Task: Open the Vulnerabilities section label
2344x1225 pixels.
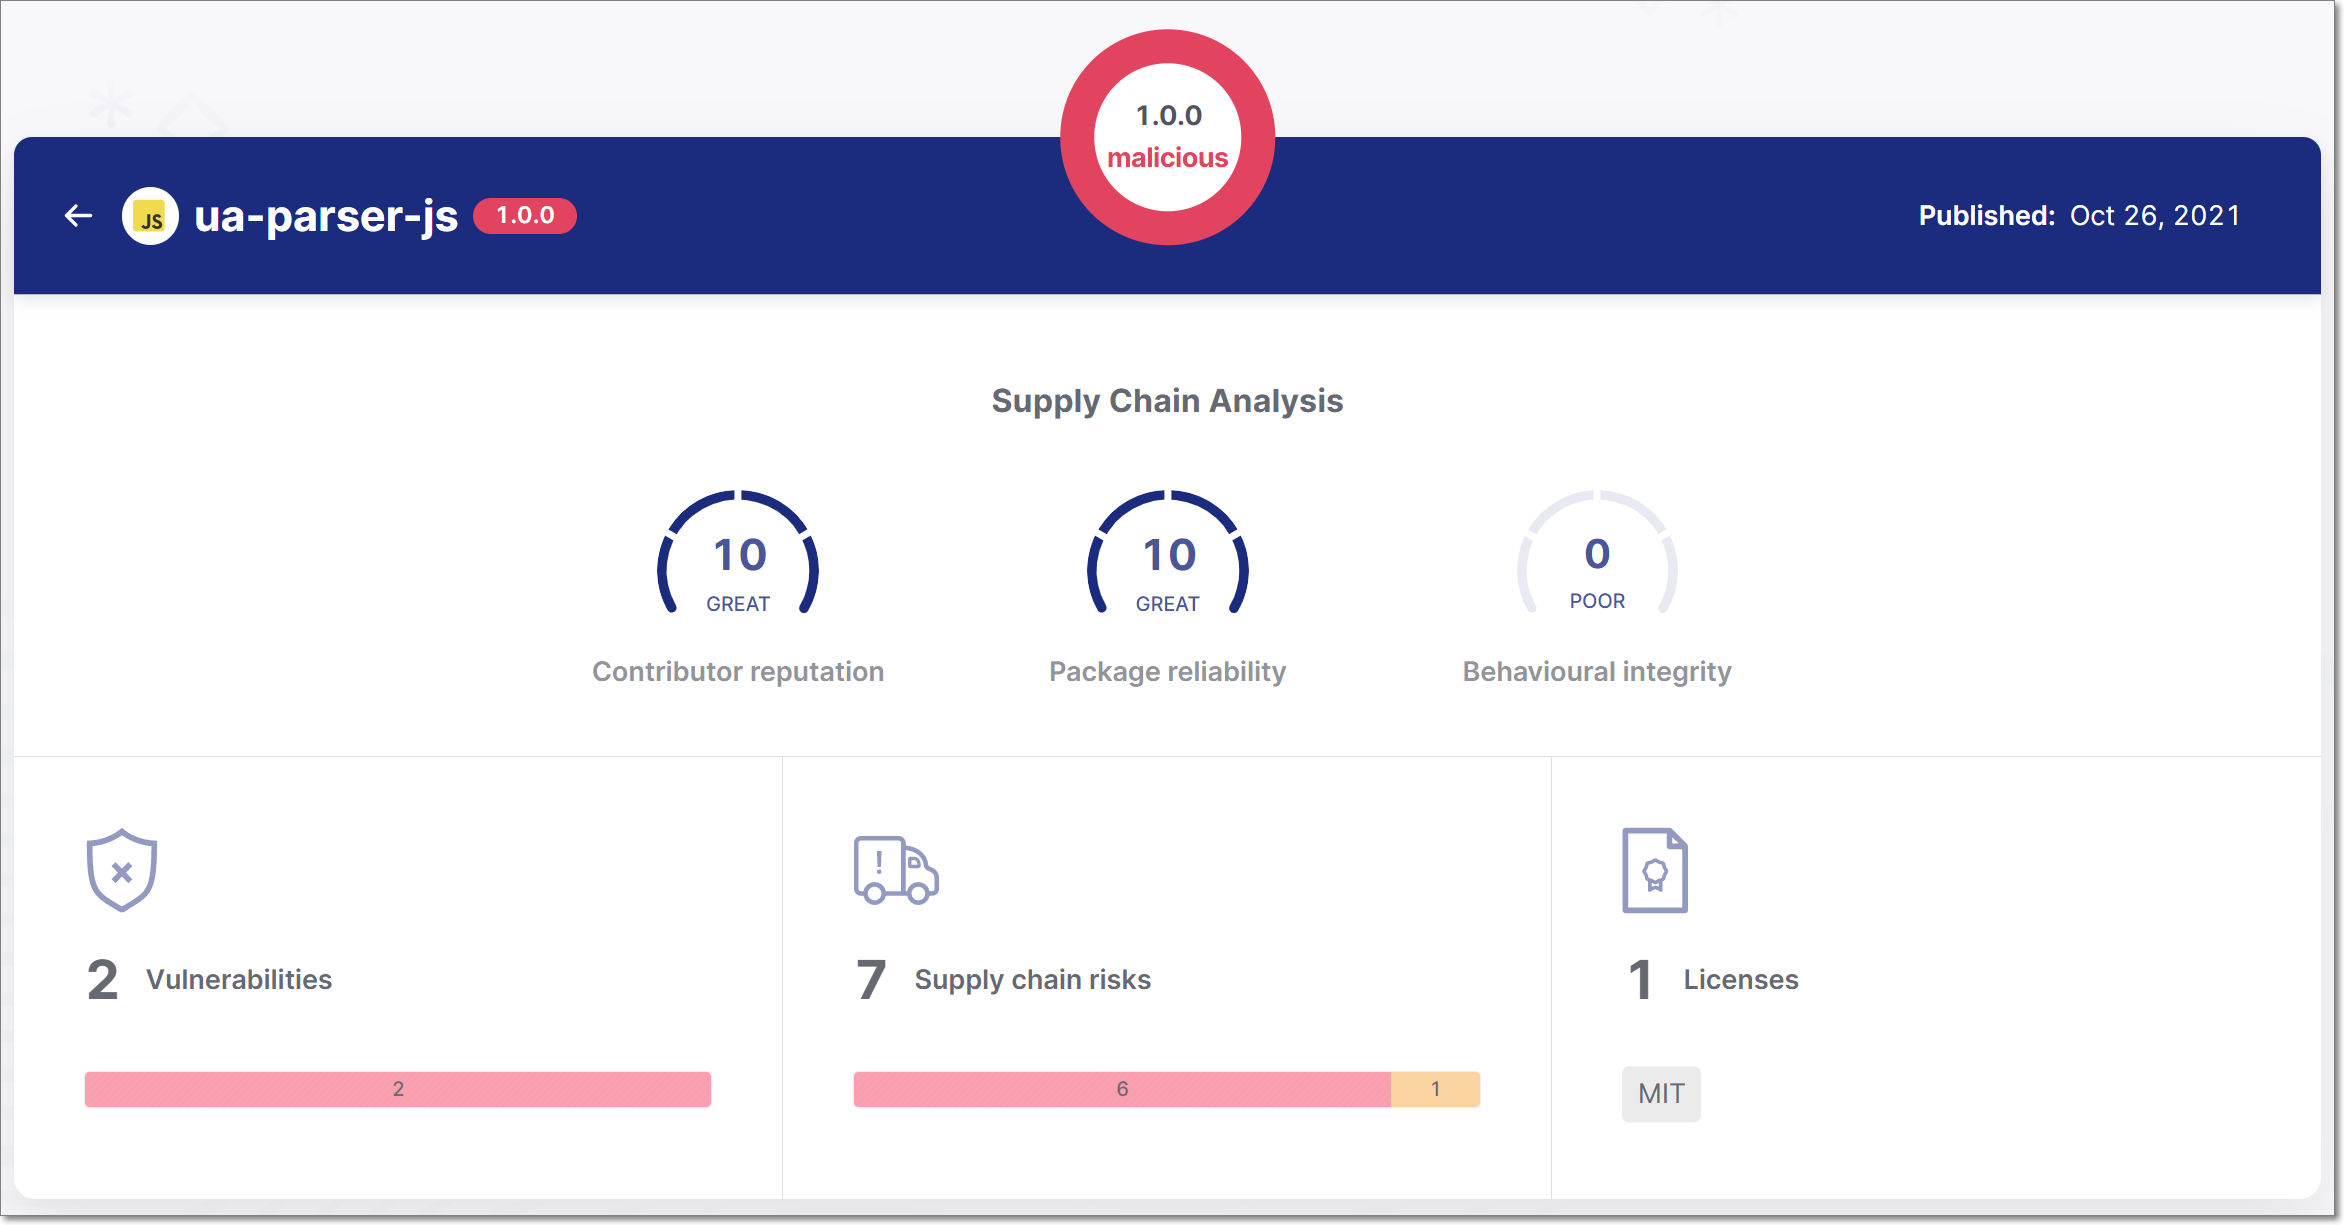Action: click(x=239, y=980)
